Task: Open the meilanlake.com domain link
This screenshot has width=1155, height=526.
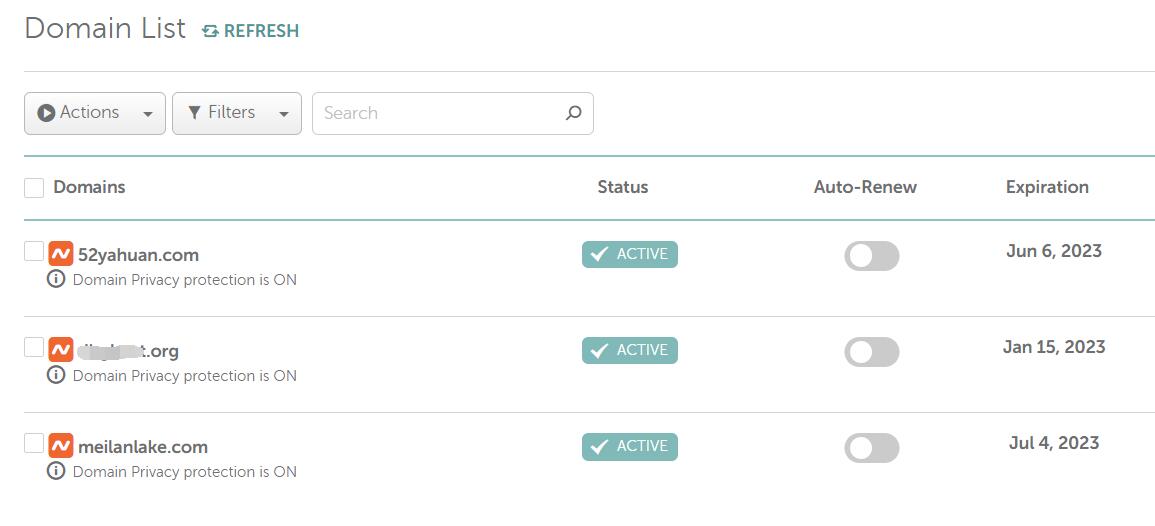Action: click(x=143, y=447)
